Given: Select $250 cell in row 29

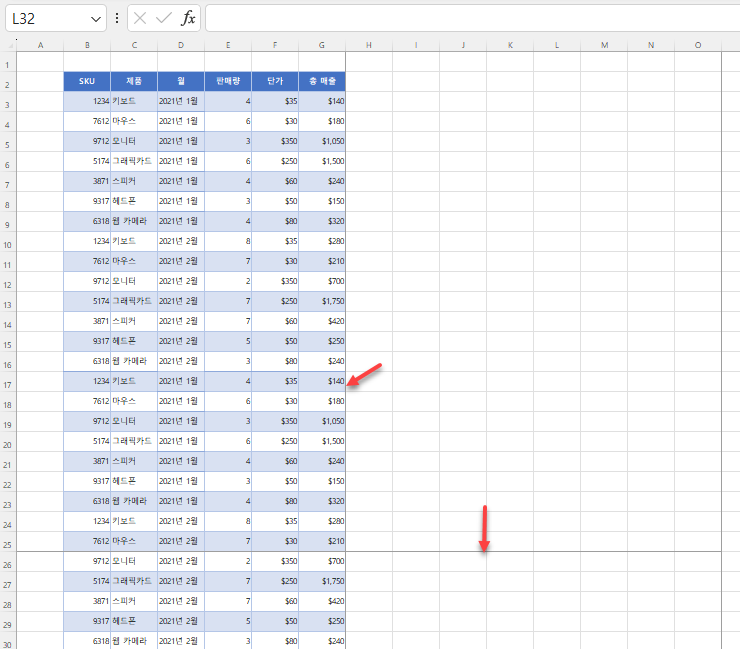Looking at the screenshot, I should click(x=322, y=621).
